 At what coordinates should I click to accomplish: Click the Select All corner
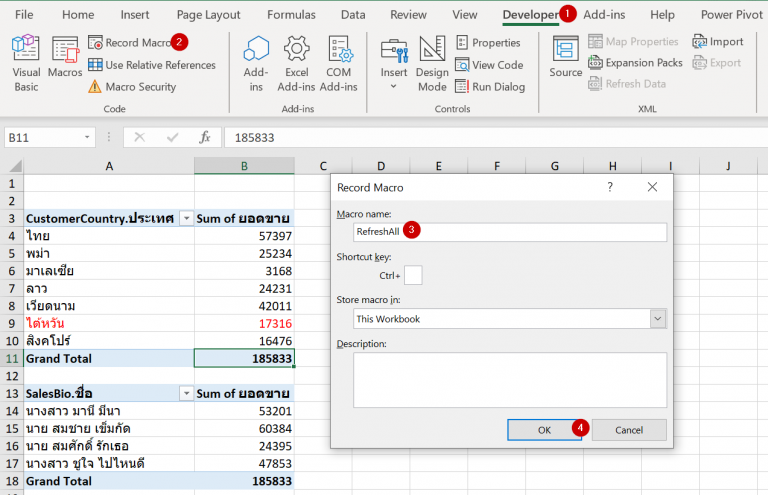pyautogui.click(x=12, y=166)
